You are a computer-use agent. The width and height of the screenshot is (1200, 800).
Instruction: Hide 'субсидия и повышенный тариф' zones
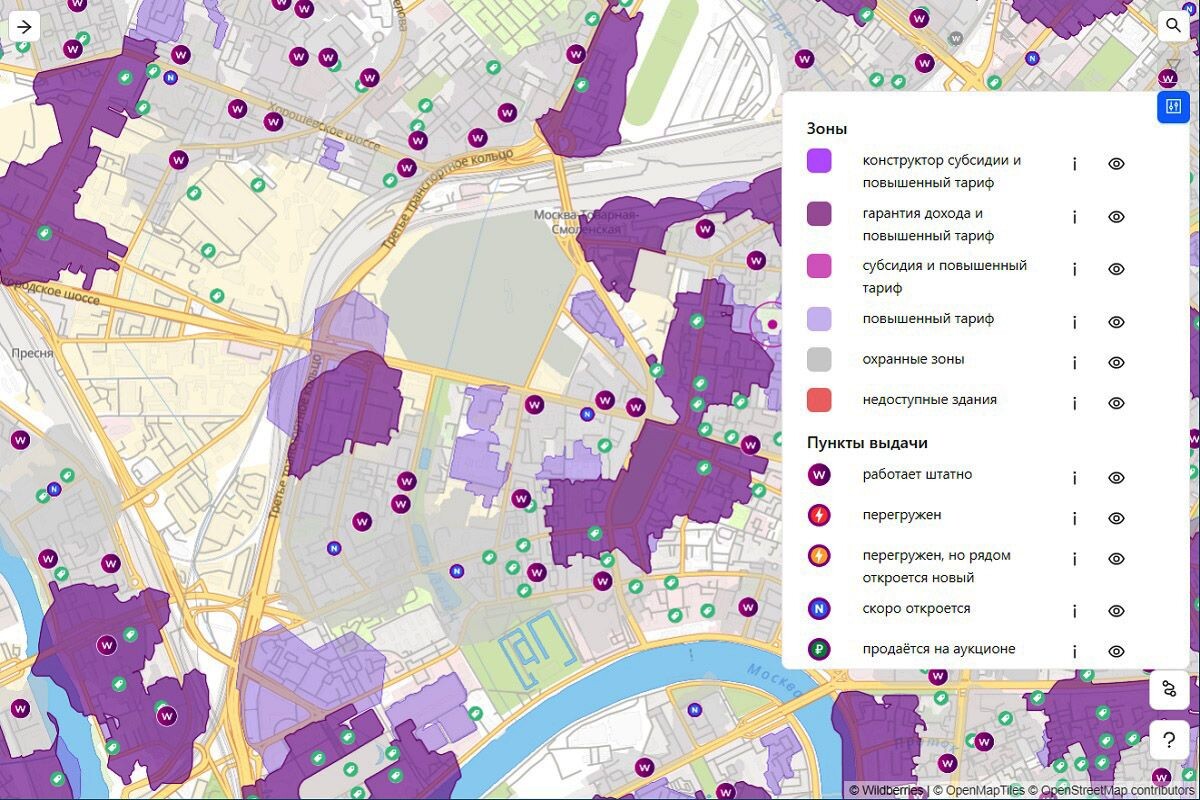pyautogui.click(x=1117, y=269)
